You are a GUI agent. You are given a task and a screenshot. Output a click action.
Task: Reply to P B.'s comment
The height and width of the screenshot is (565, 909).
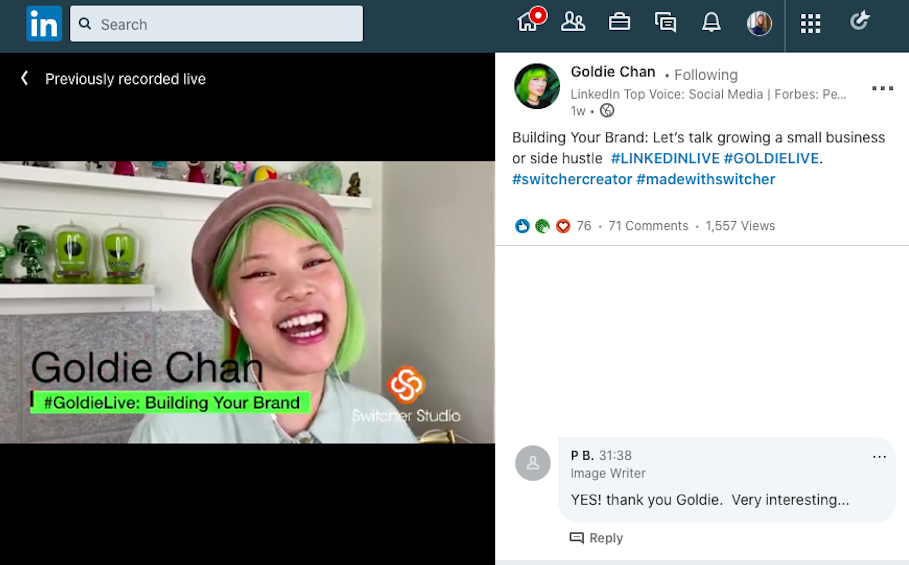[x=597, y=538]
